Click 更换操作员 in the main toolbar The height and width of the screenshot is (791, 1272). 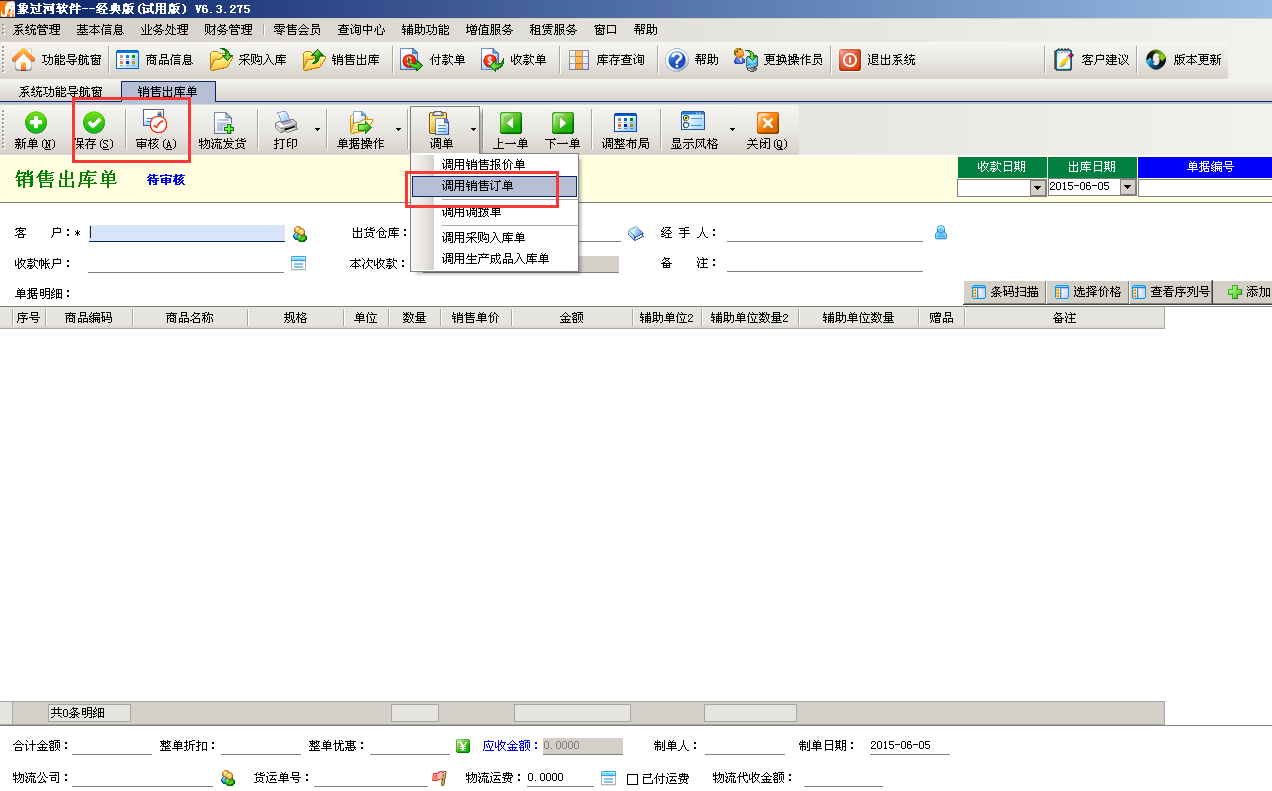778,60
